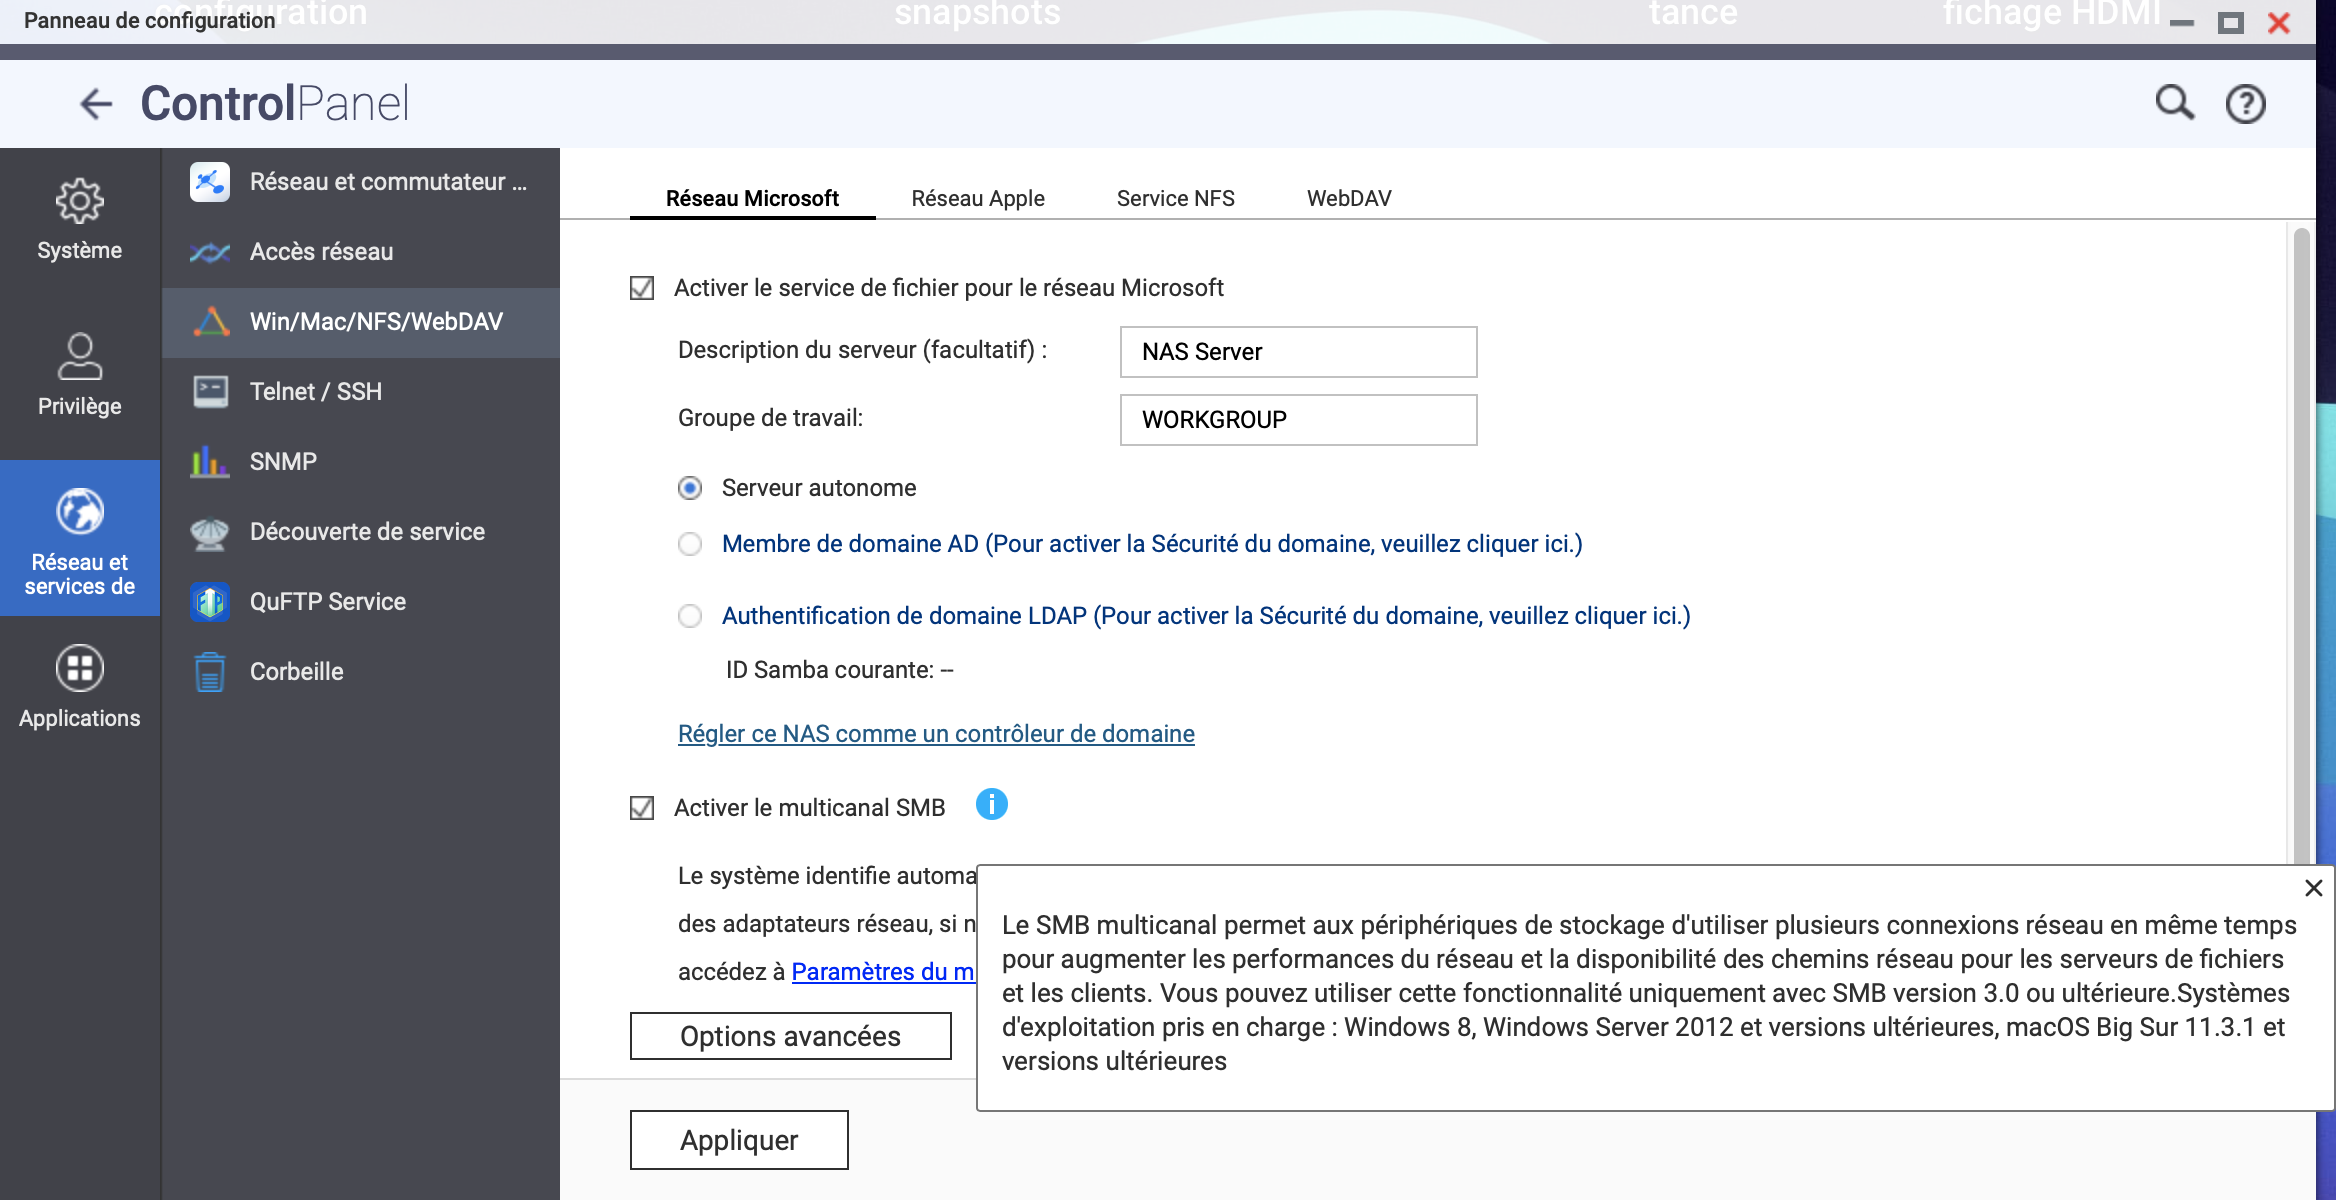The height and width of the screenshot is (1200, 2336).
Task: Click the QuFTP Service icon
Action: coord(210,602)
